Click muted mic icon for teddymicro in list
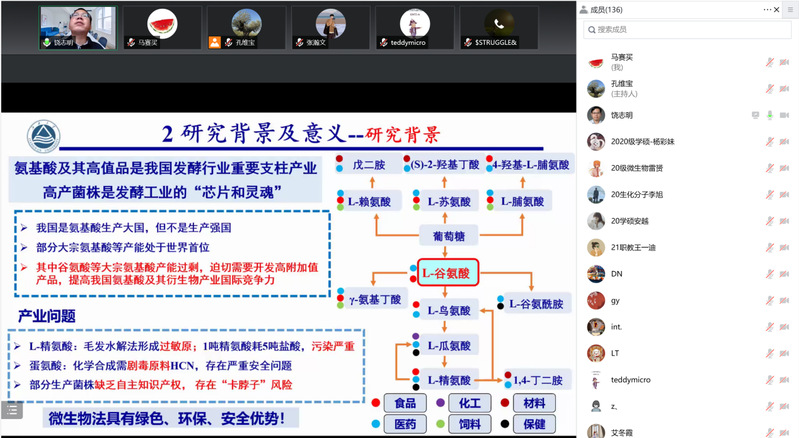This screenshot has width=799, height=438. pos(771,380)
